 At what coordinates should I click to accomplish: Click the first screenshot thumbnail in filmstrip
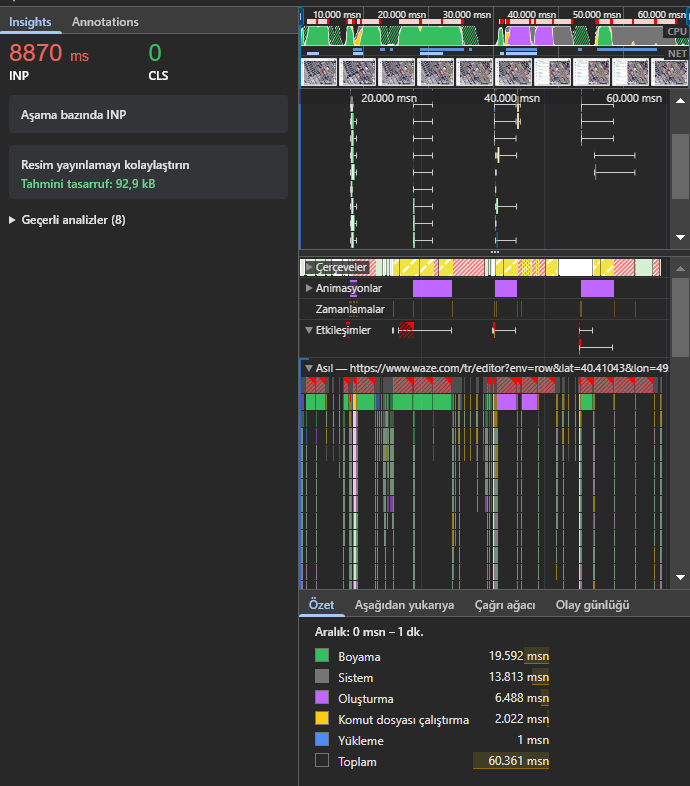pos(319,72)
